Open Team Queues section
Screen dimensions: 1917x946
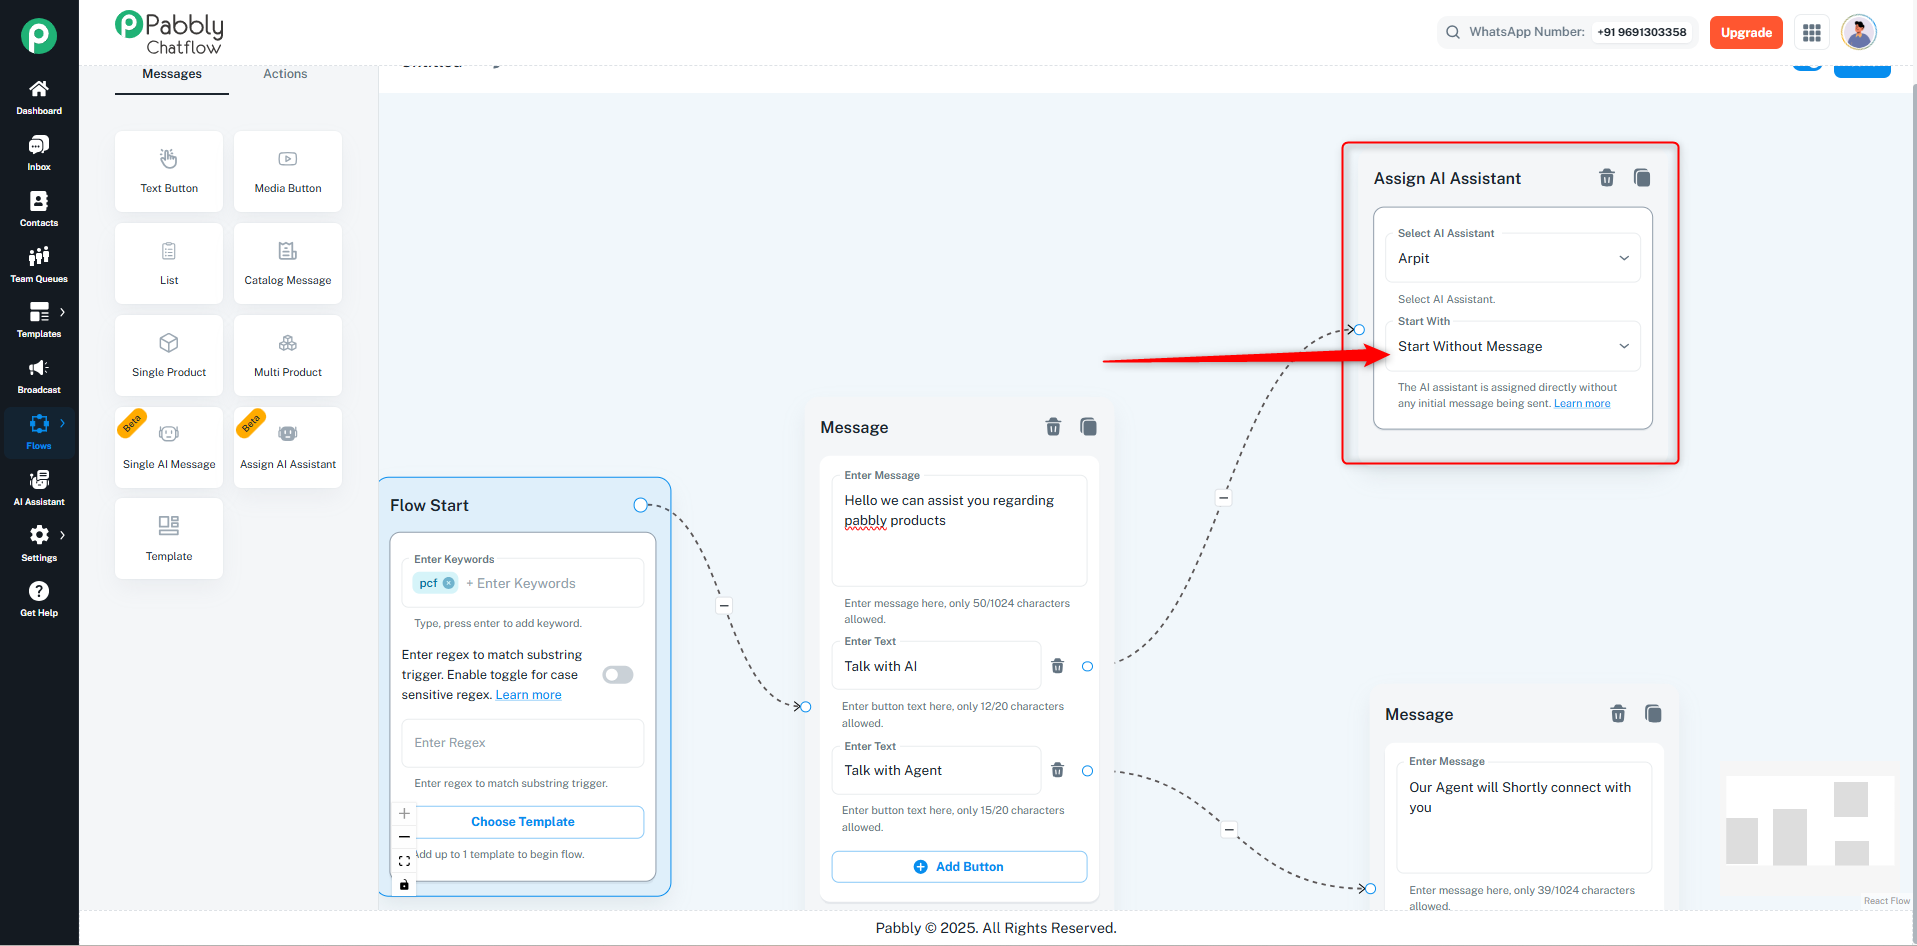39,266
